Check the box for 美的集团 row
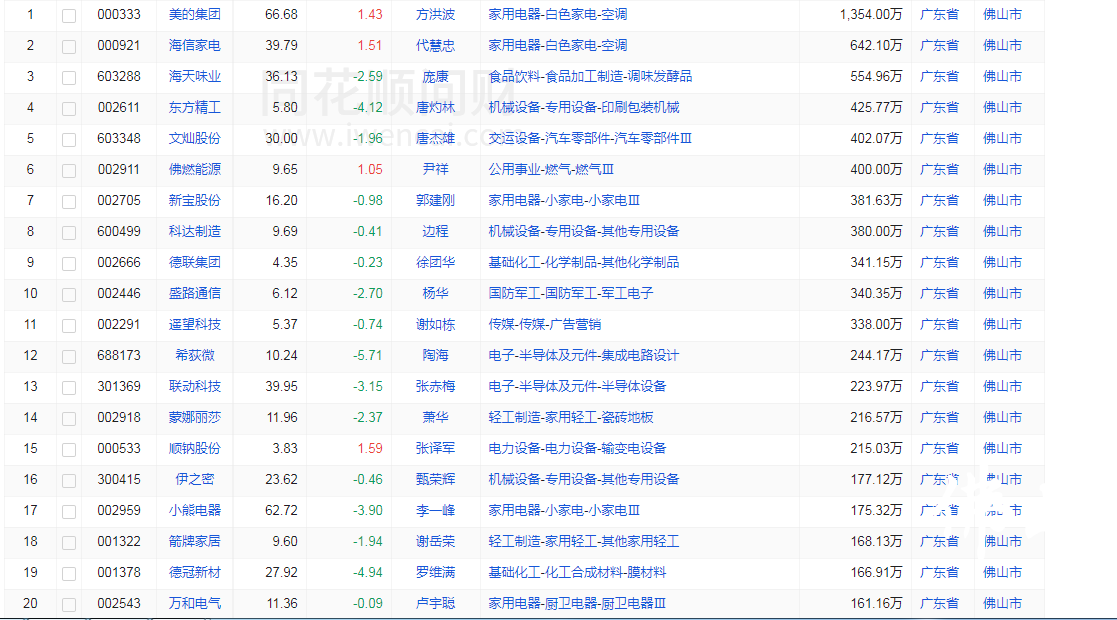 click(x=69, y=16)
